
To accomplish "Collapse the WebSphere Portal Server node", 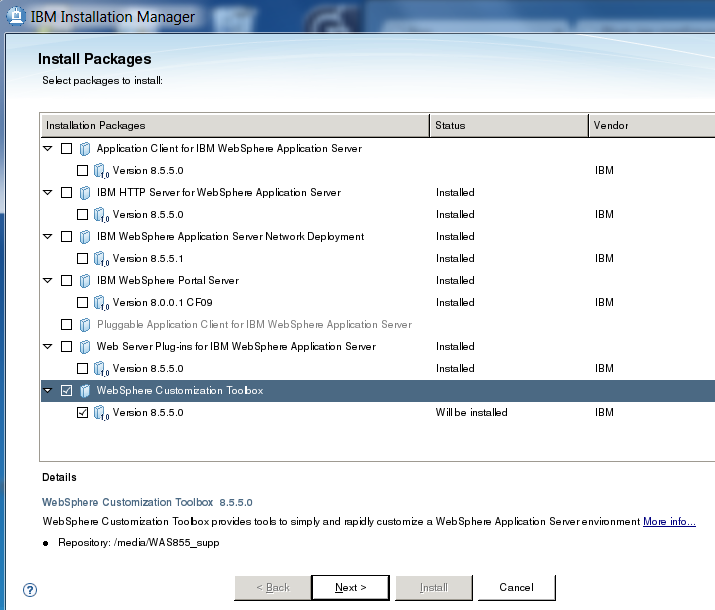I will coord(47,280).
